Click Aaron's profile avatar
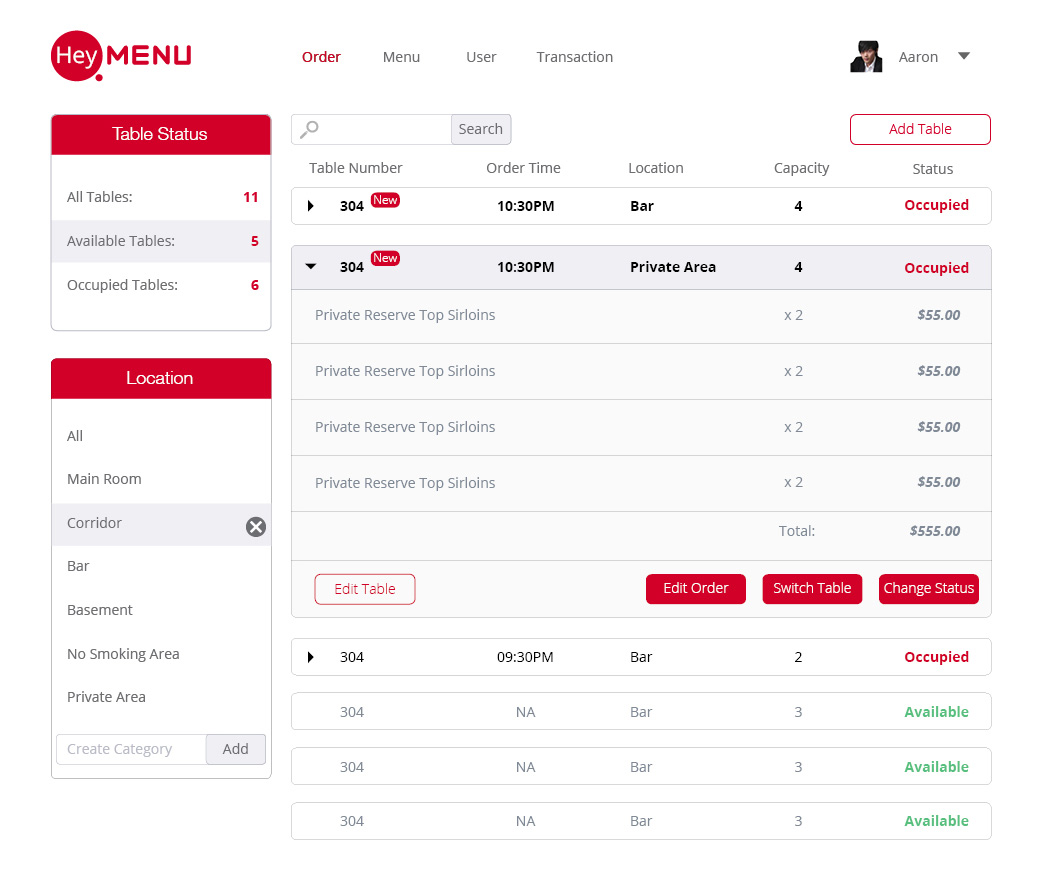The width and height of the screenshot is (1042, 882). coord(866,57)
